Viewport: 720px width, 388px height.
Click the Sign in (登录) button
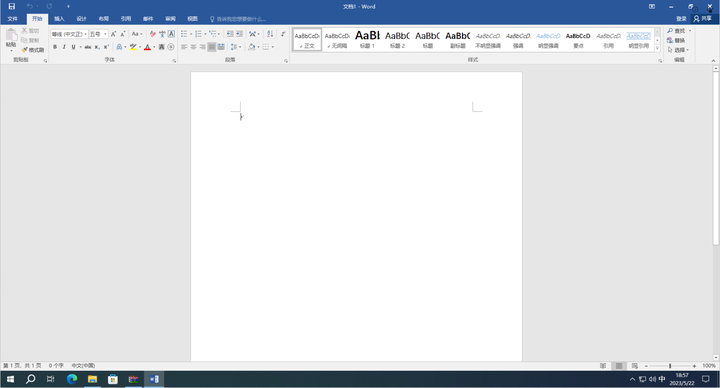pyautogui.click(x=681, y=18)
